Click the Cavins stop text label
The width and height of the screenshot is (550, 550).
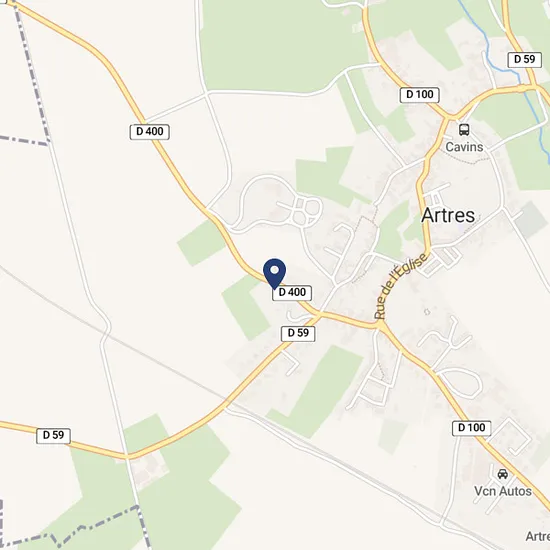464,147
